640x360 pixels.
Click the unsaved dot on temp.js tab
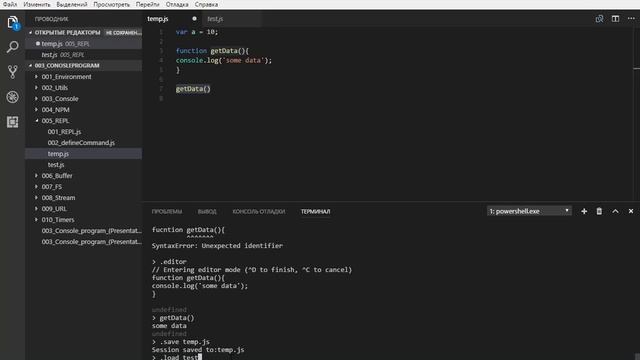click(194, 19)
